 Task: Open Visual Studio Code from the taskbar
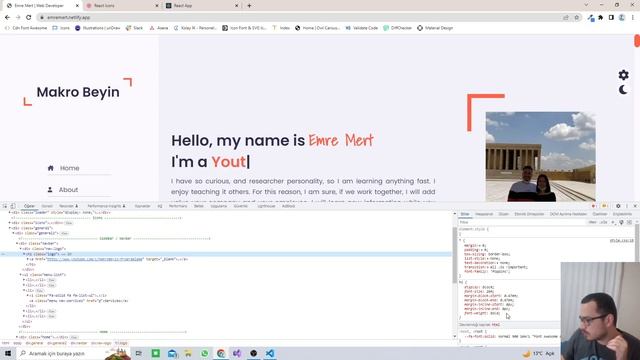pos(270,353)
